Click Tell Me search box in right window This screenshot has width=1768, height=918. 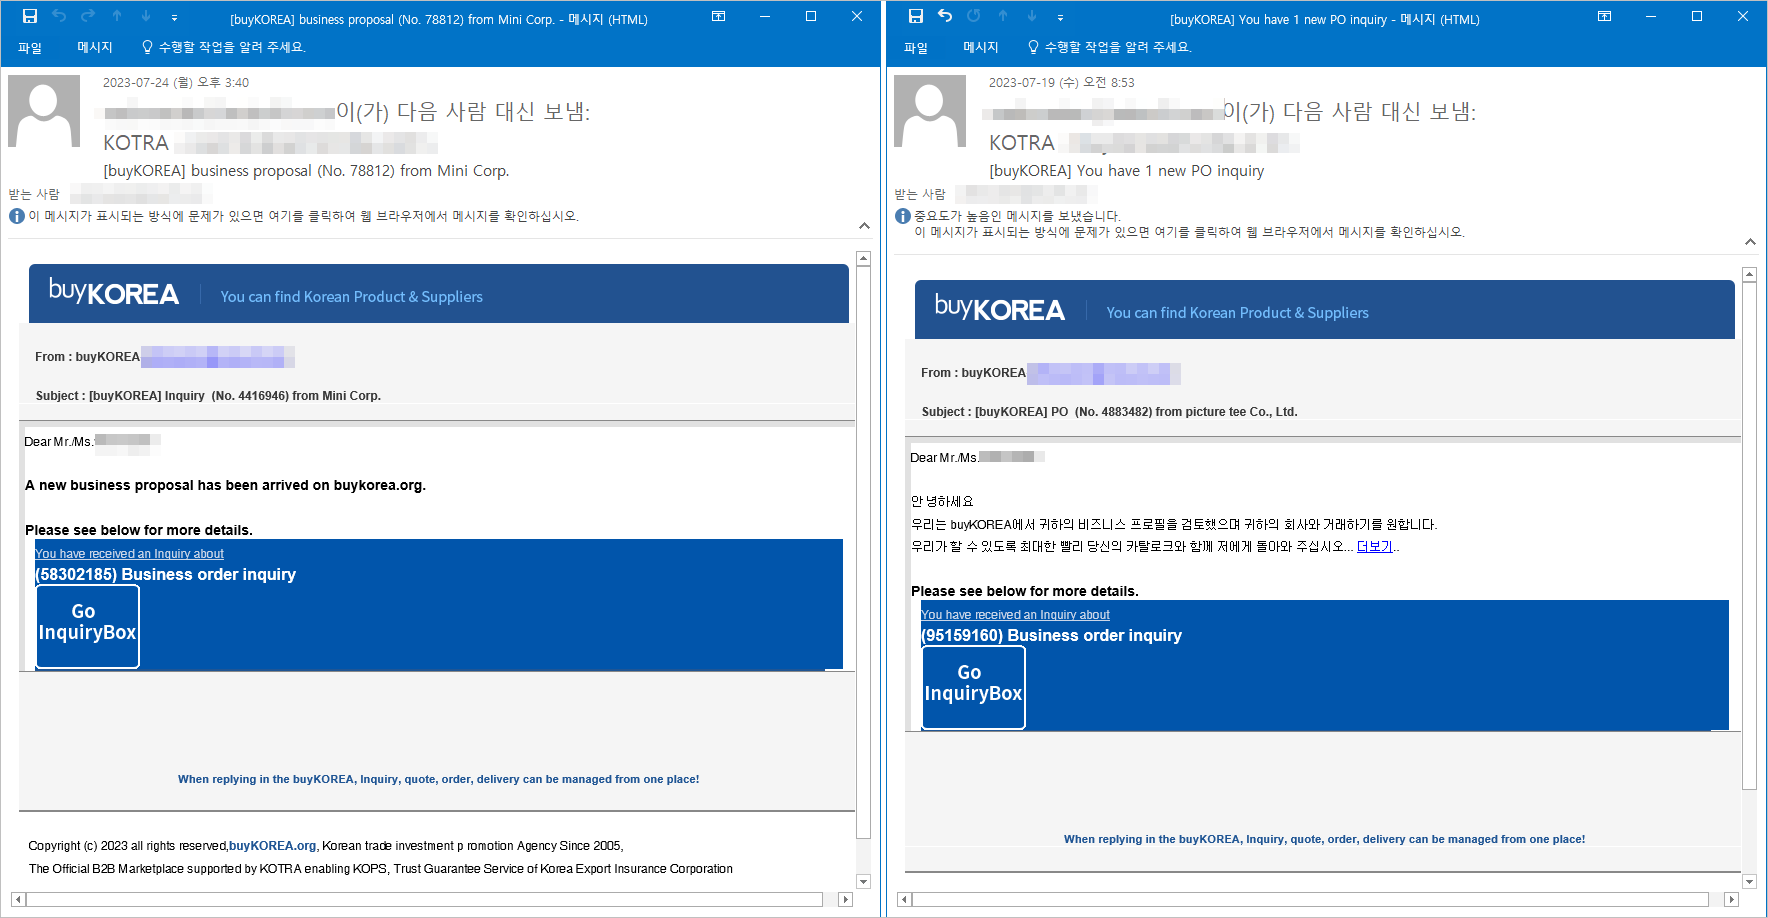click(x=1110, y=47)
